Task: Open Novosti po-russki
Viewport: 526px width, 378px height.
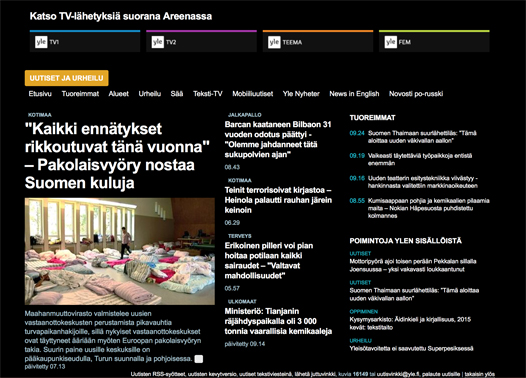Action: 416,94
